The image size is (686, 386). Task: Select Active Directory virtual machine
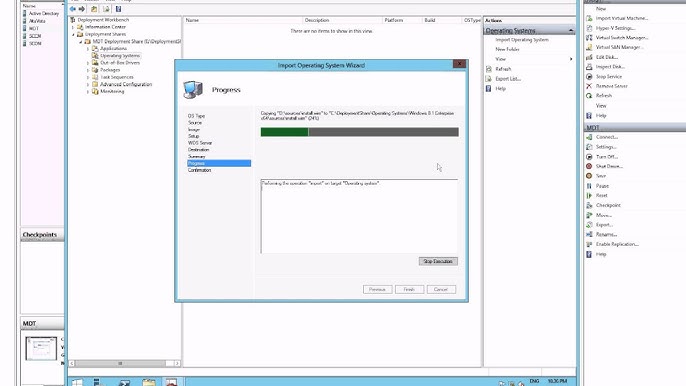tap(43, 14)
